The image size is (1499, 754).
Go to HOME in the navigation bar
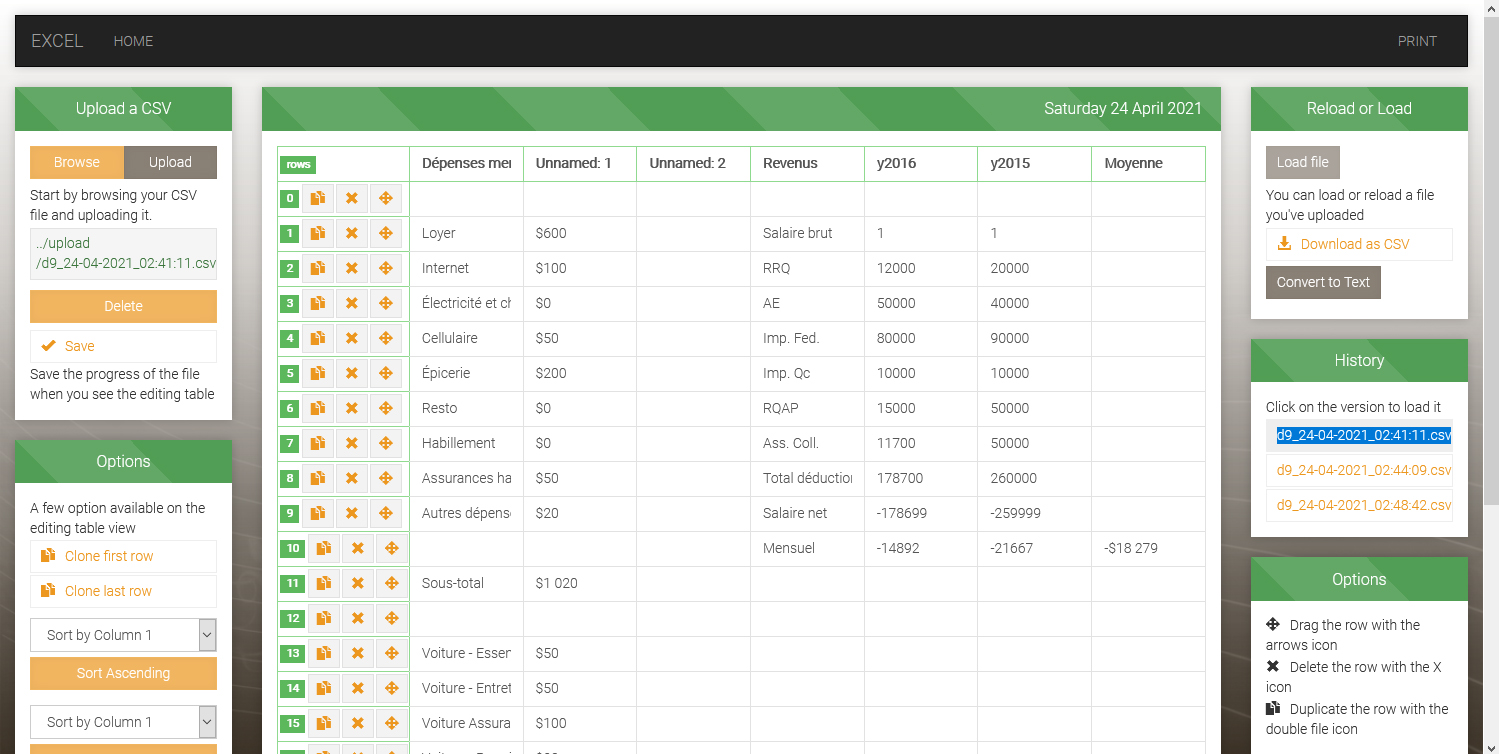pos(133,41)
